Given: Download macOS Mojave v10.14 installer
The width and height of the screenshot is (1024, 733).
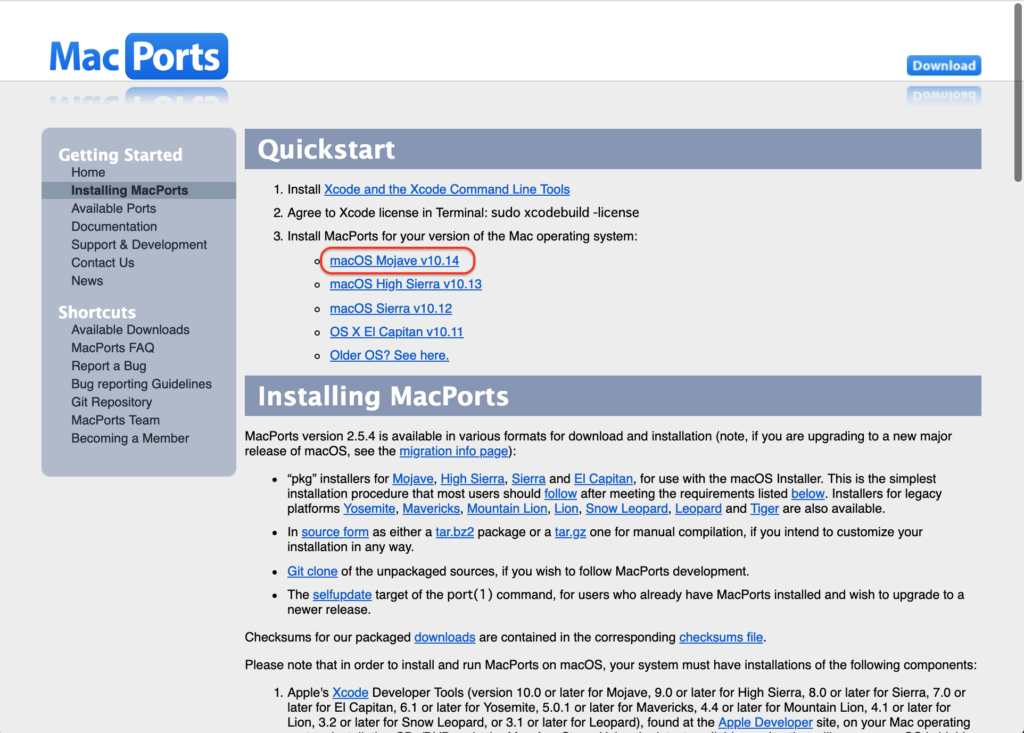Looking at the screenshot, I should [394, 261].
